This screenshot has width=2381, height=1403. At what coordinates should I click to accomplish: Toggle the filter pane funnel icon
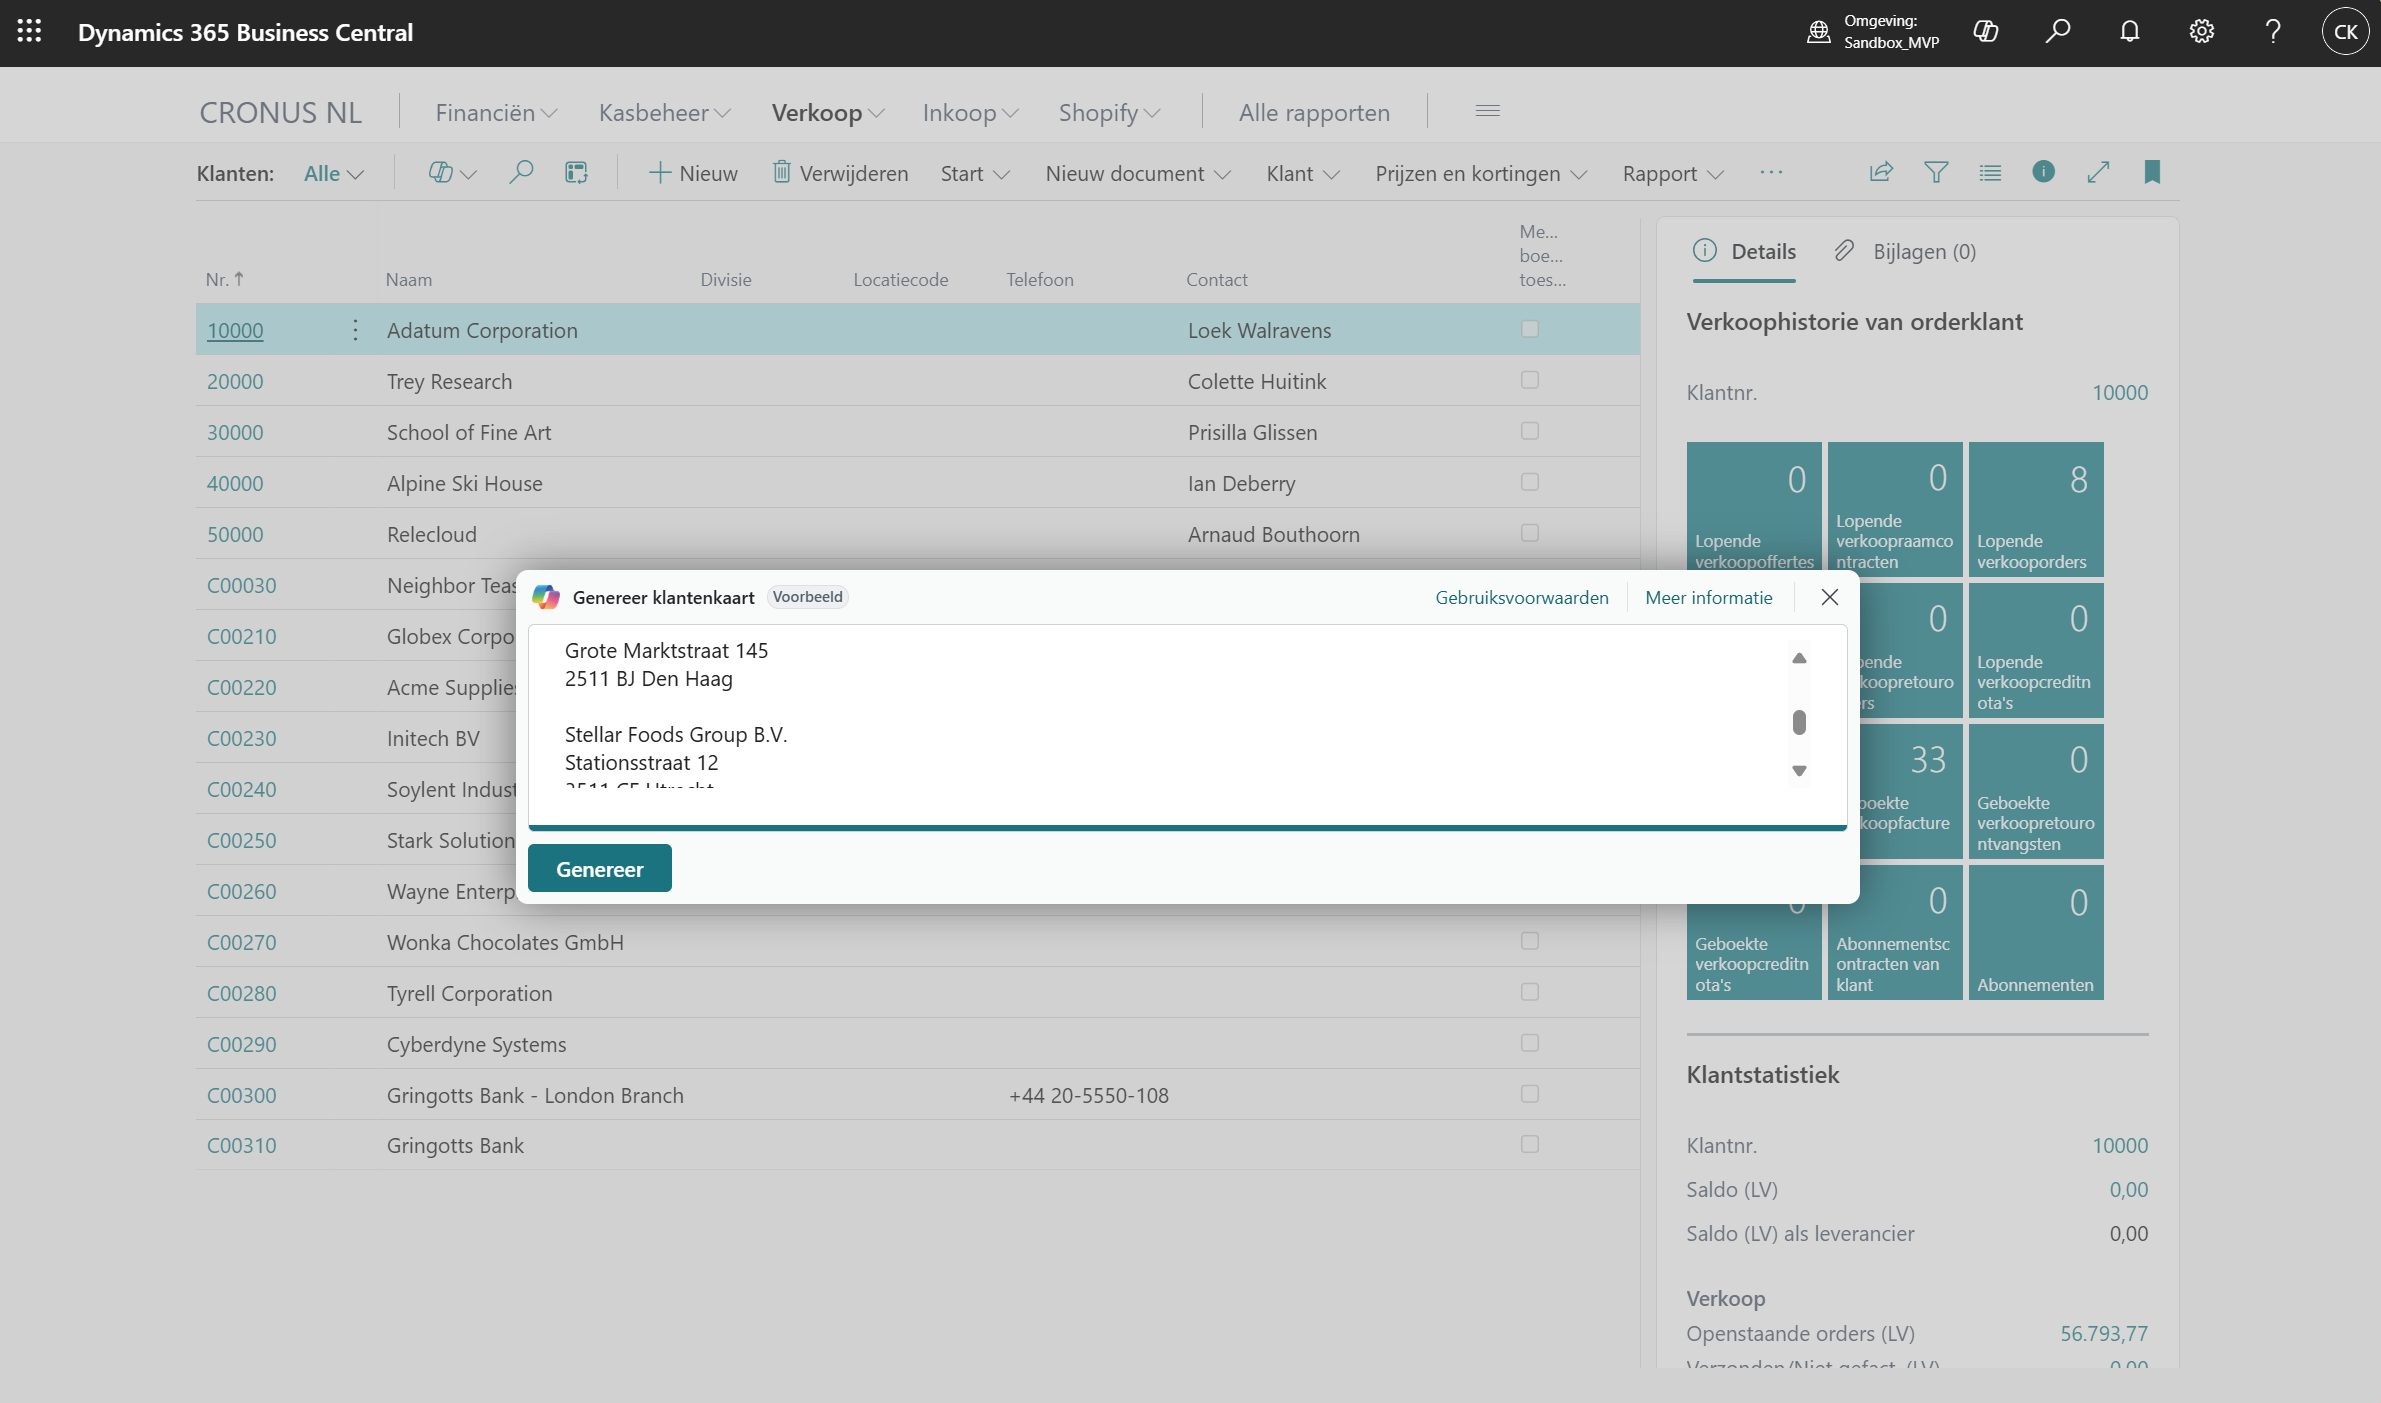(x=1935, y=172)
